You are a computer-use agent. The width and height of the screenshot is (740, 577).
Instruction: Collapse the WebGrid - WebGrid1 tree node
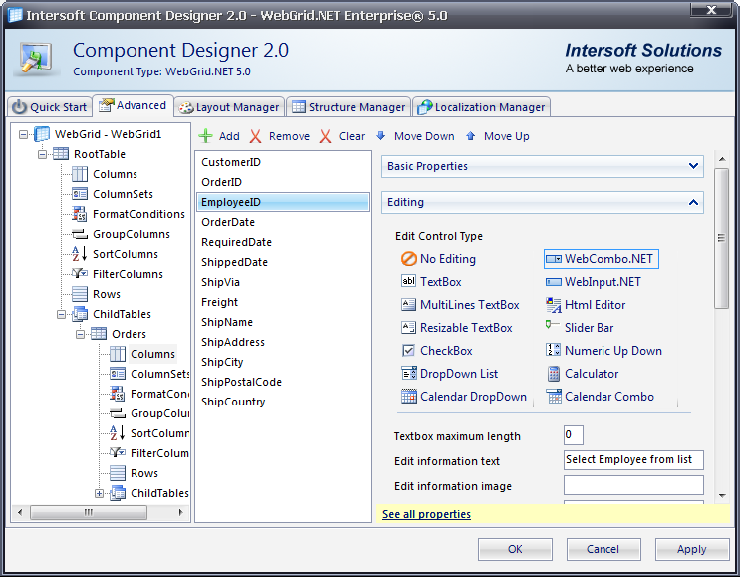coord(23,134)
